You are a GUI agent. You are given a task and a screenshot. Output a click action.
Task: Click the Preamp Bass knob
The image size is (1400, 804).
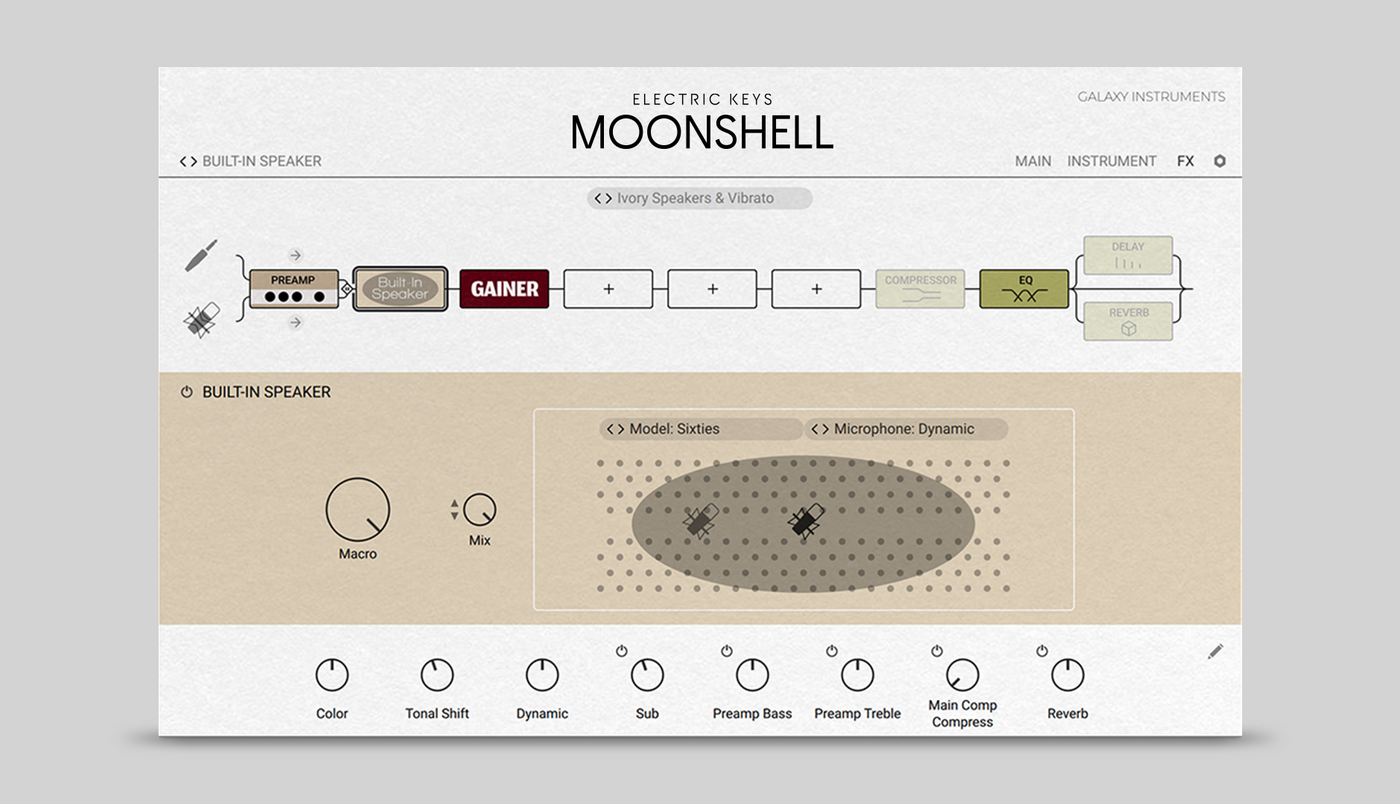click(752, 676)
